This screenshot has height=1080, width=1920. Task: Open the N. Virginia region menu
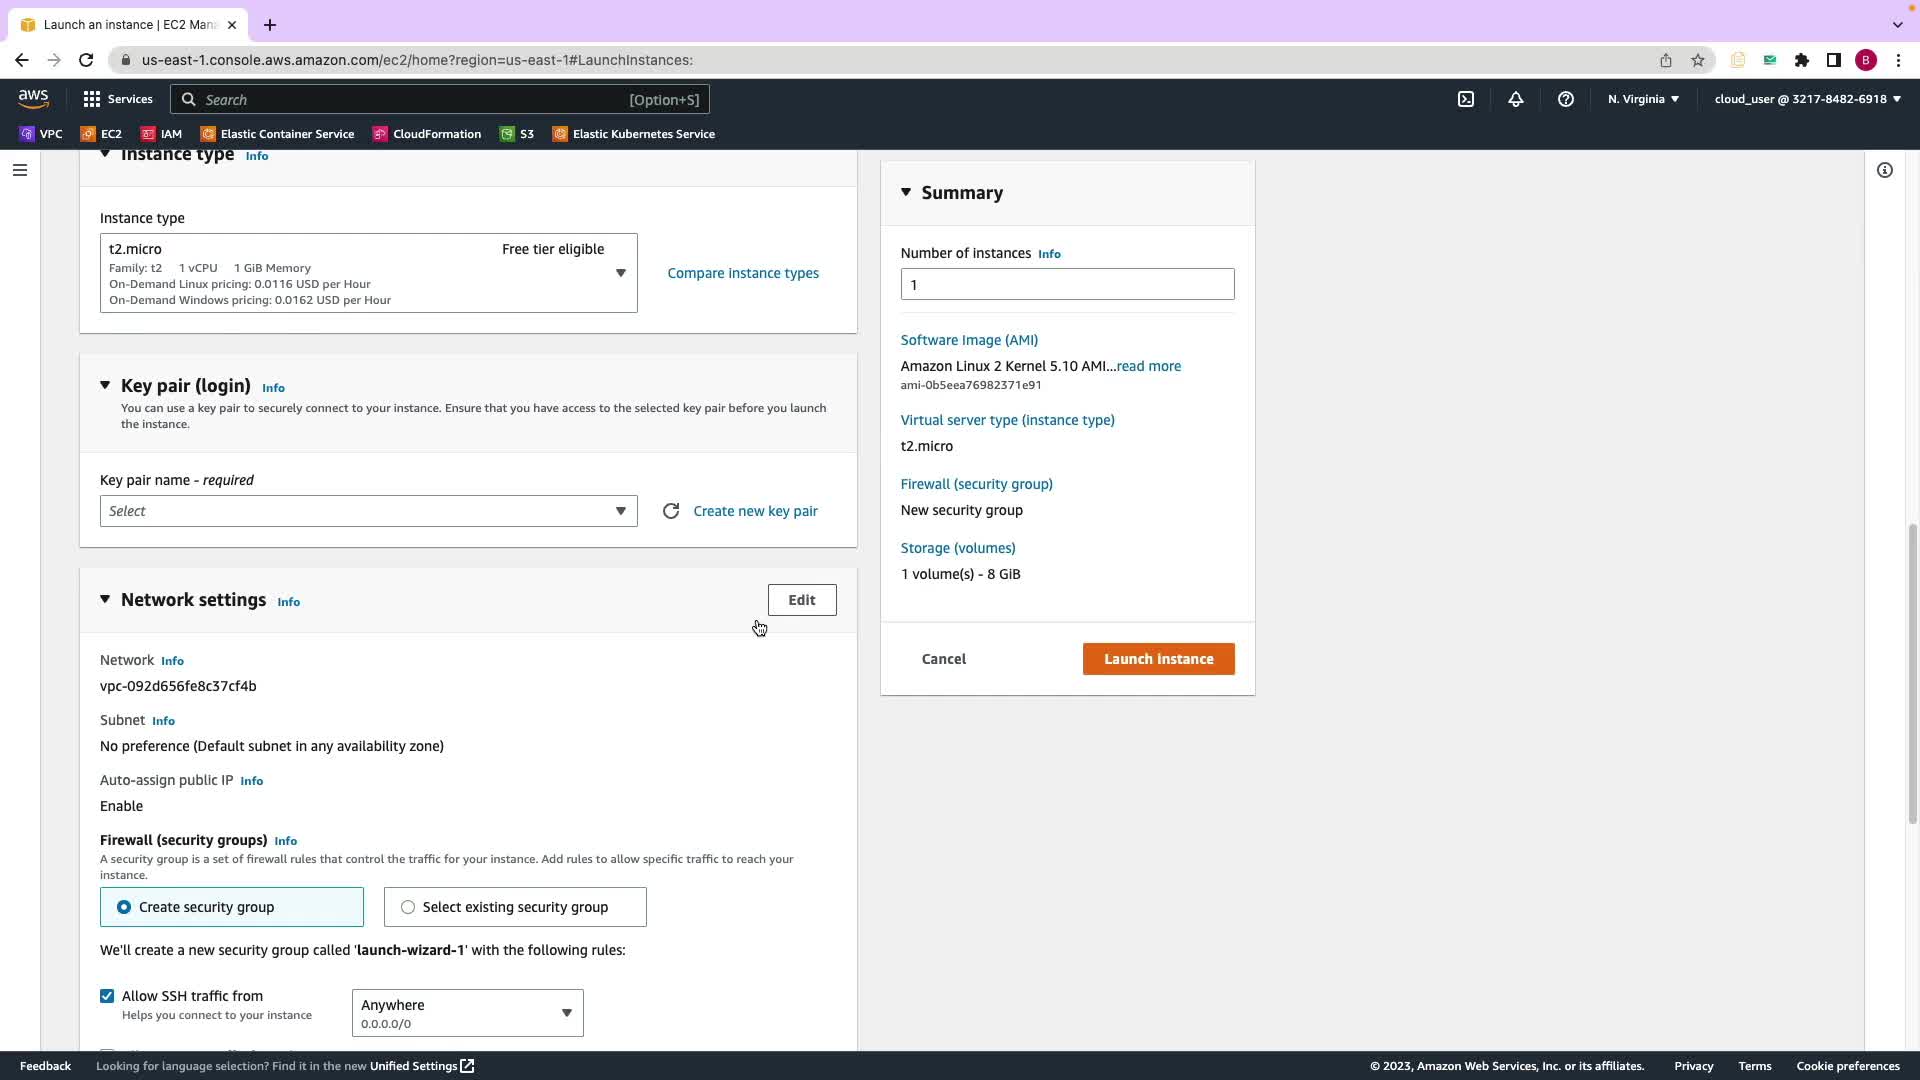(1643, 99)
